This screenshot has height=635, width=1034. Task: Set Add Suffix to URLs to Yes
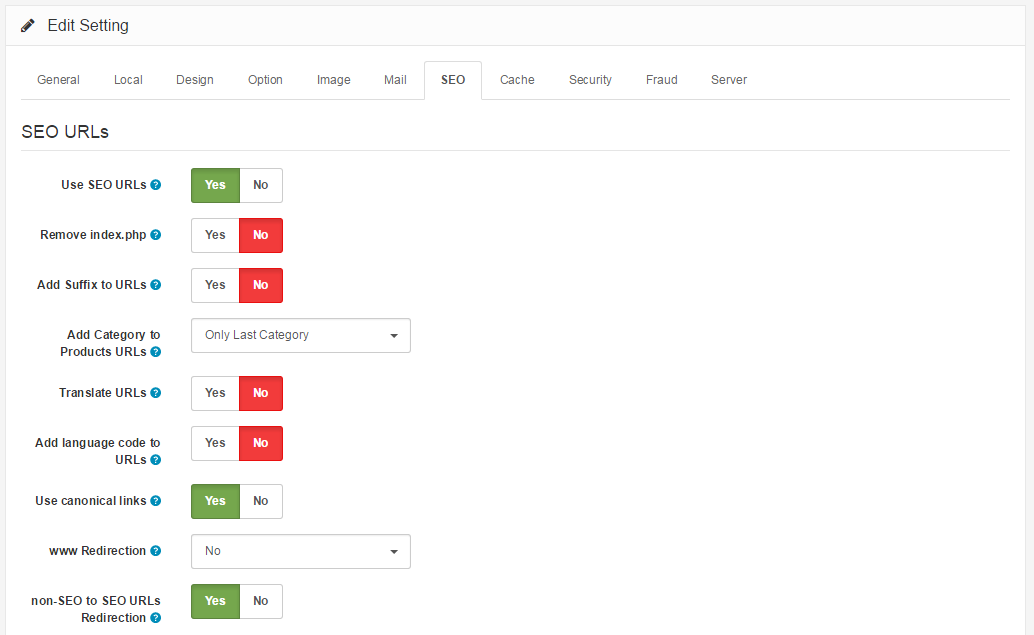216,286
